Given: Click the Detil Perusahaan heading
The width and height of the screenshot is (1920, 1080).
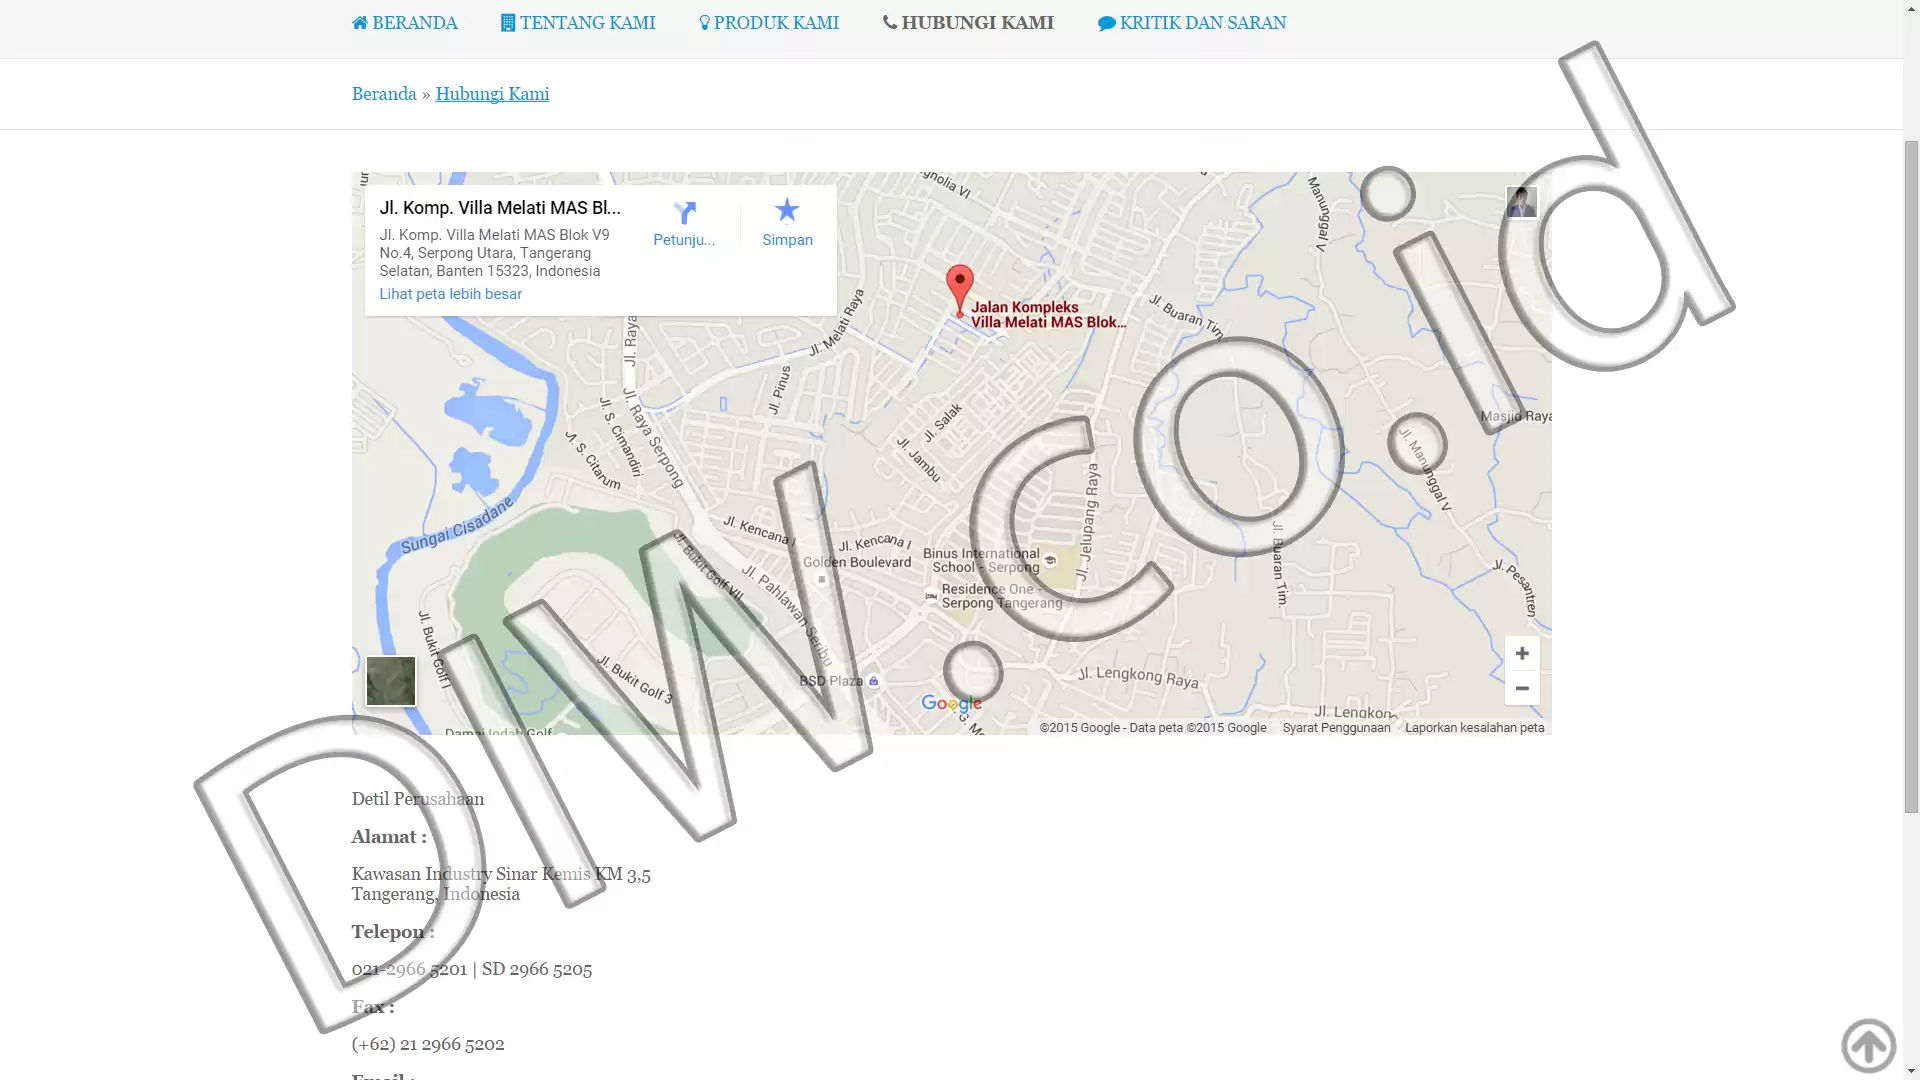Looking at the screenshot, I should click(x=418, y=799).
